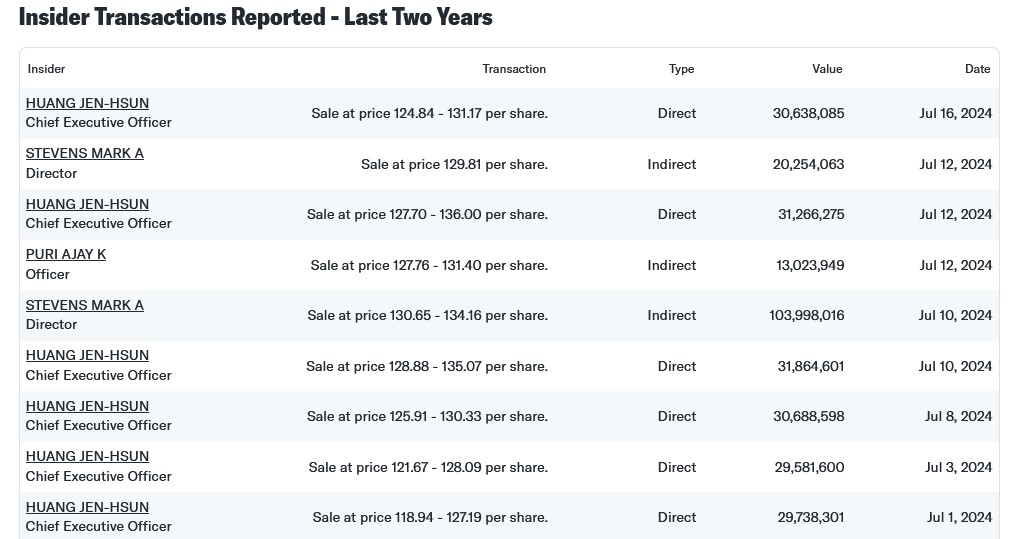1016x539 pixels.
Task: Open the PURI AJAY K insider link
Action: [66, 254]
